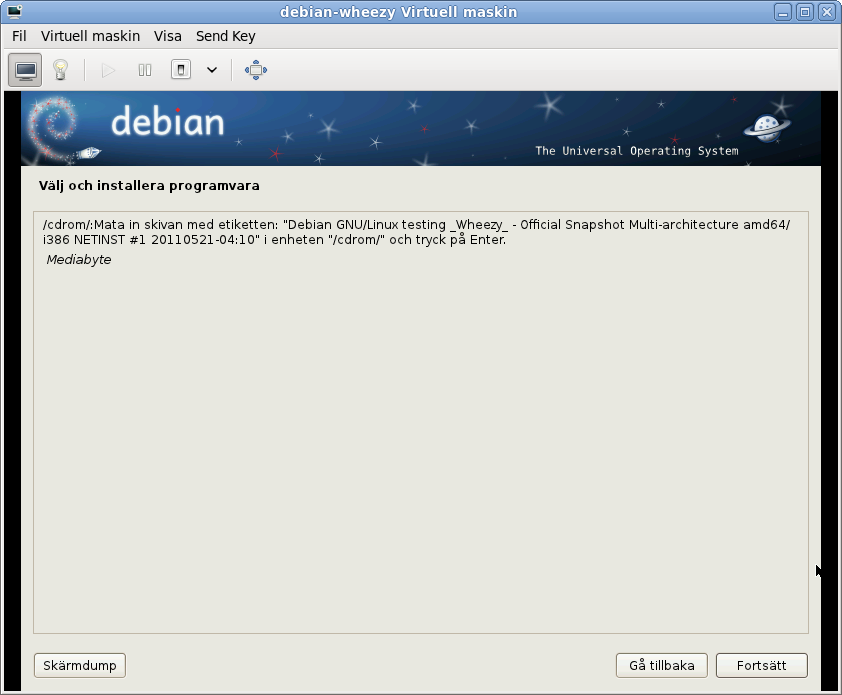Pause the virtual machine
The width and height of the screenshot is (842, 695).
coord(144,70)
